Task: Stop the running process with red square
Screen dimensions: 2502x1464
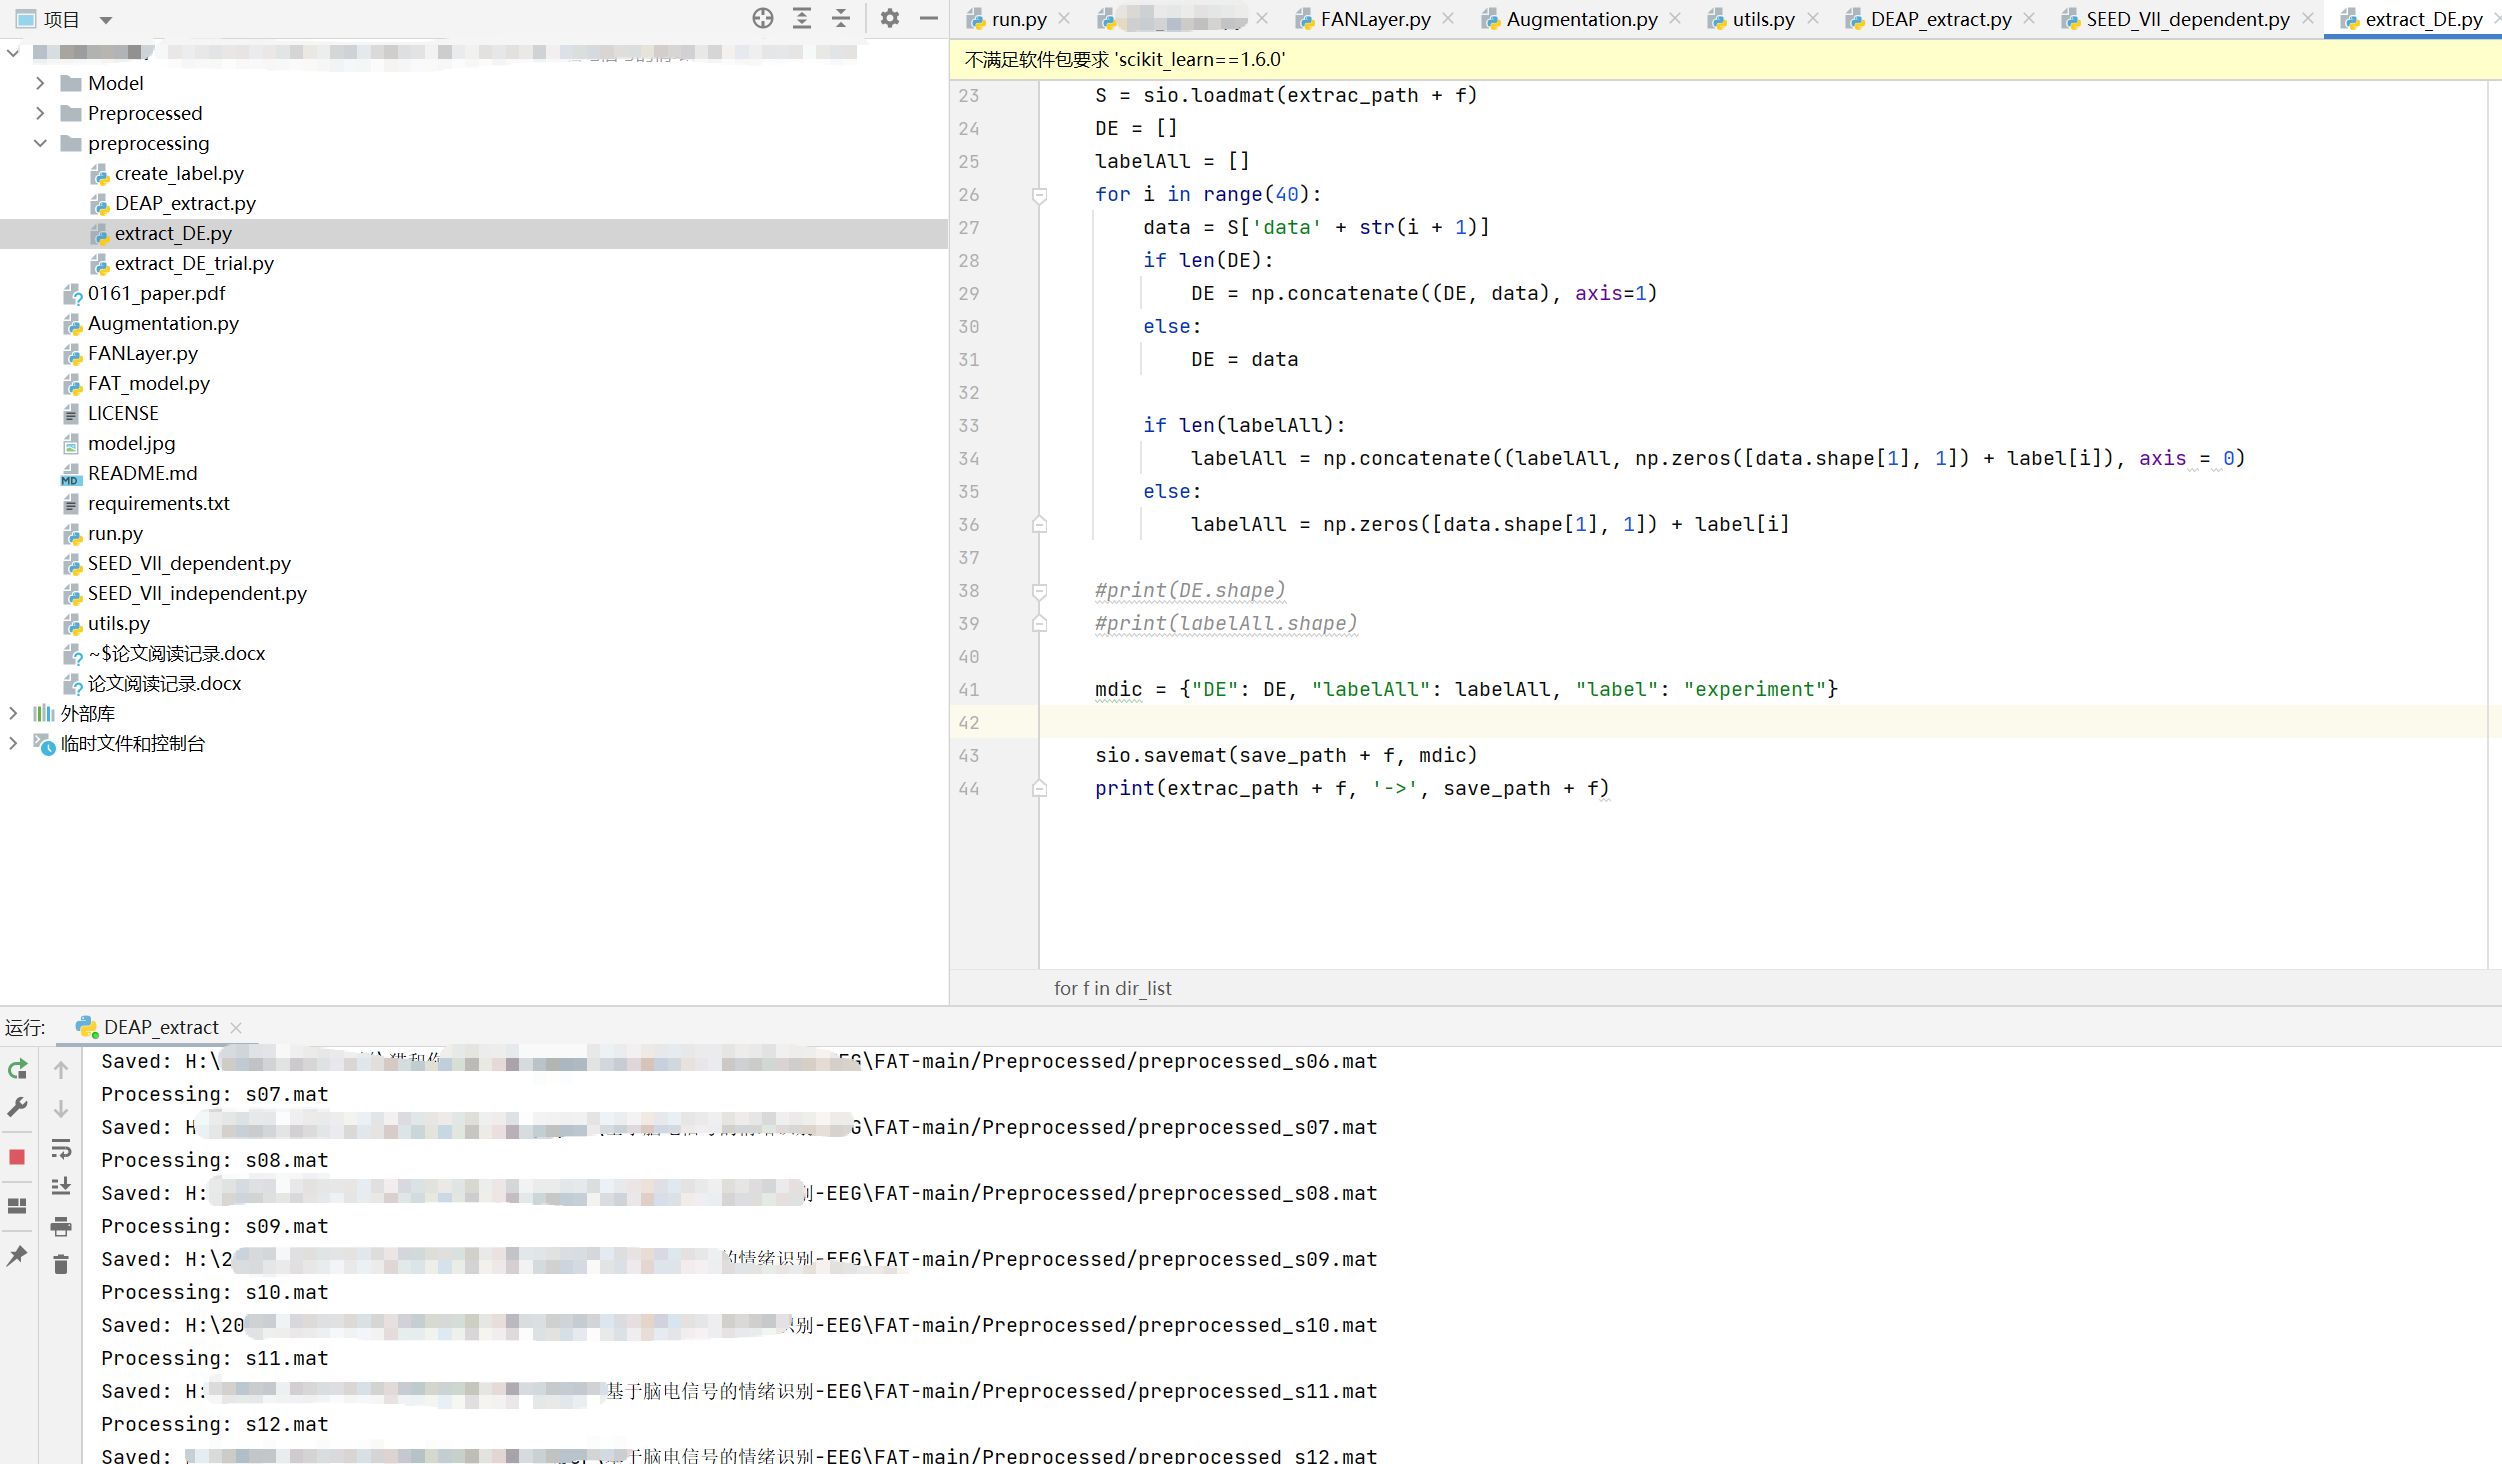Action: click(17, 1157)
